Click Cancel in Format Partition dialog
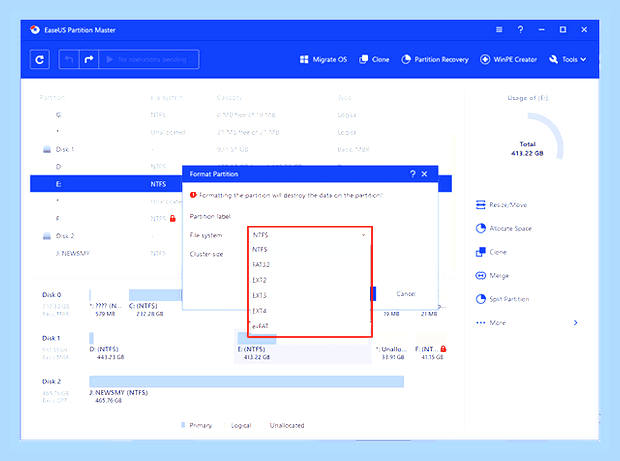The width and height of the screenshot is (620, 461). click(406, 294)
